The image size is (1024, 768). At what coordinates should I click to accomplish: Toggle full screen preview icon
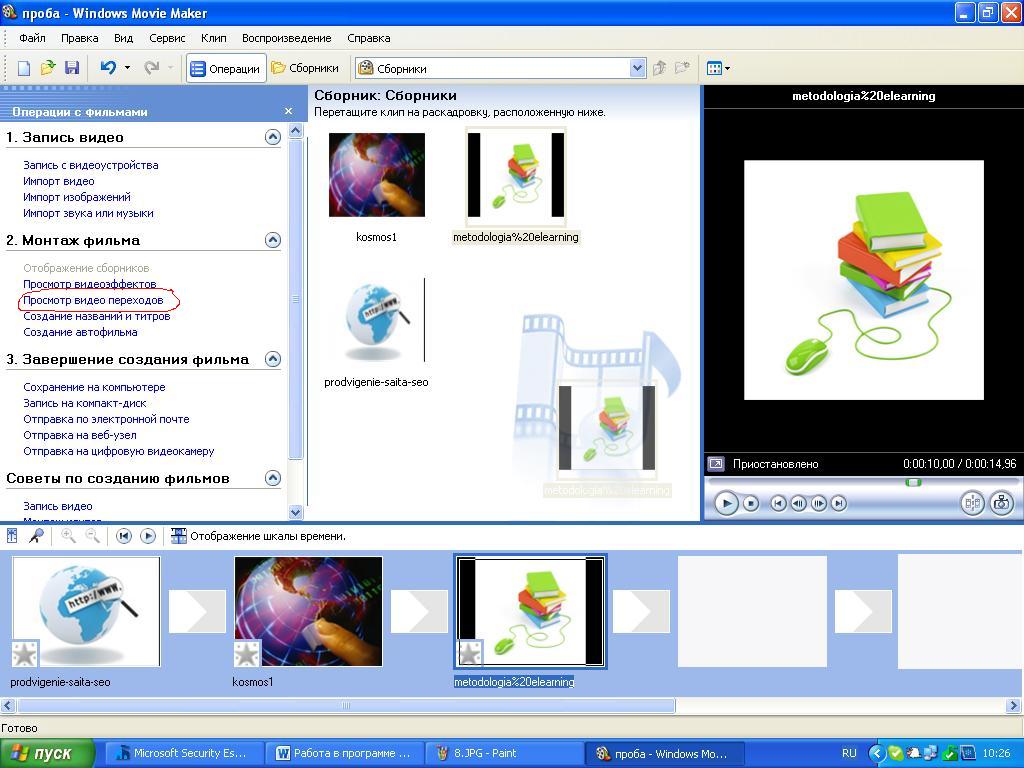[716, 464]
